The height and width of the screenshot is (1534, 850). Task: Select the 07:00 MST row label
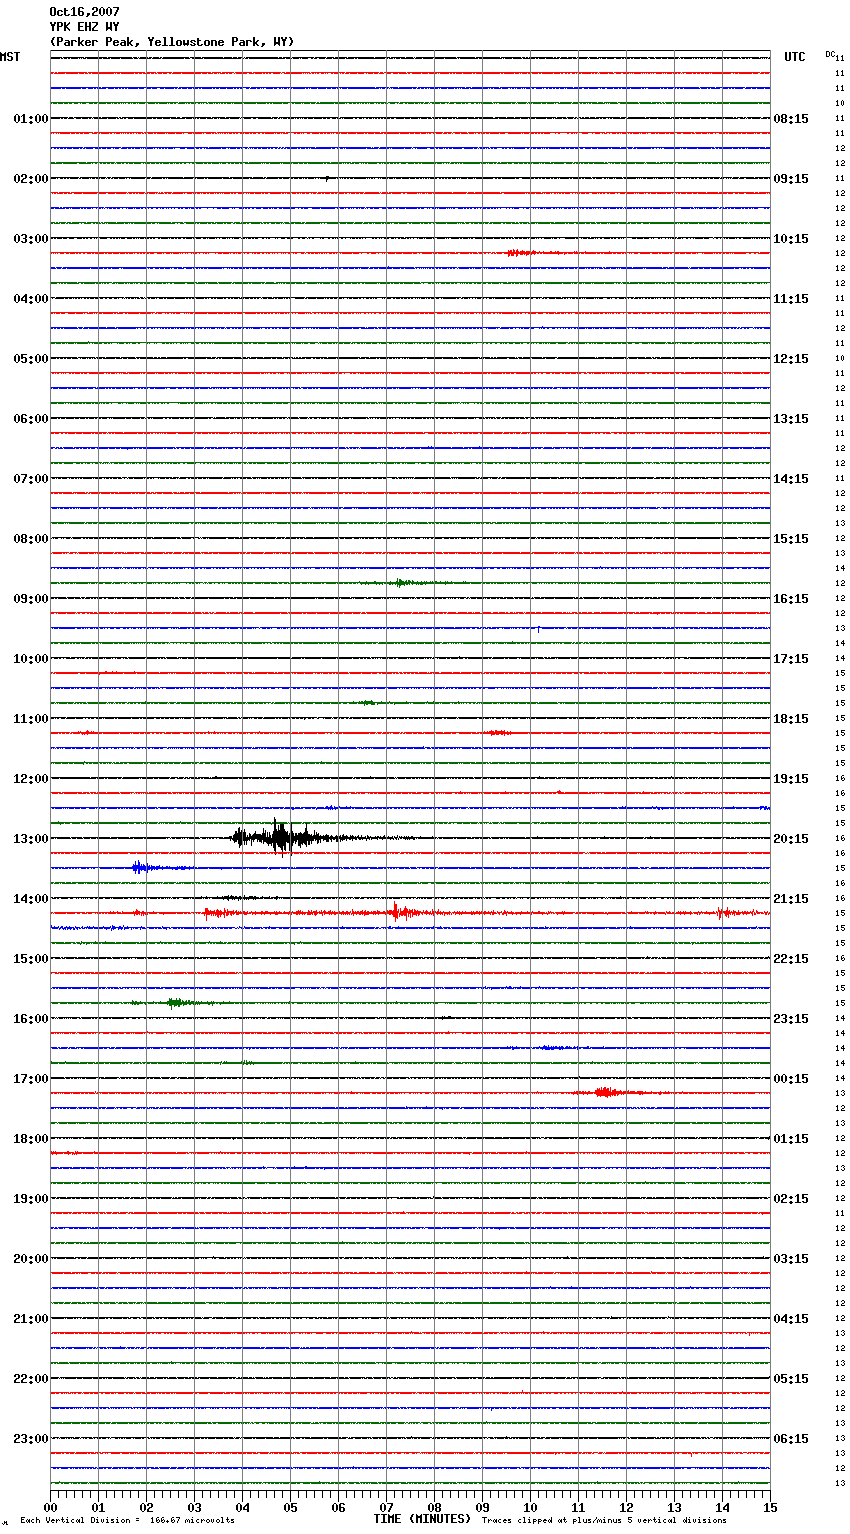(31, 479)
